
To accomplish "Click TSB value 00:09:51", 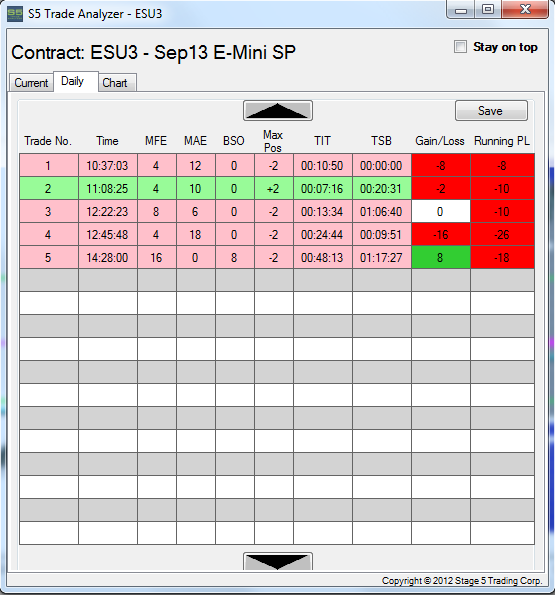I will point(382,235).
